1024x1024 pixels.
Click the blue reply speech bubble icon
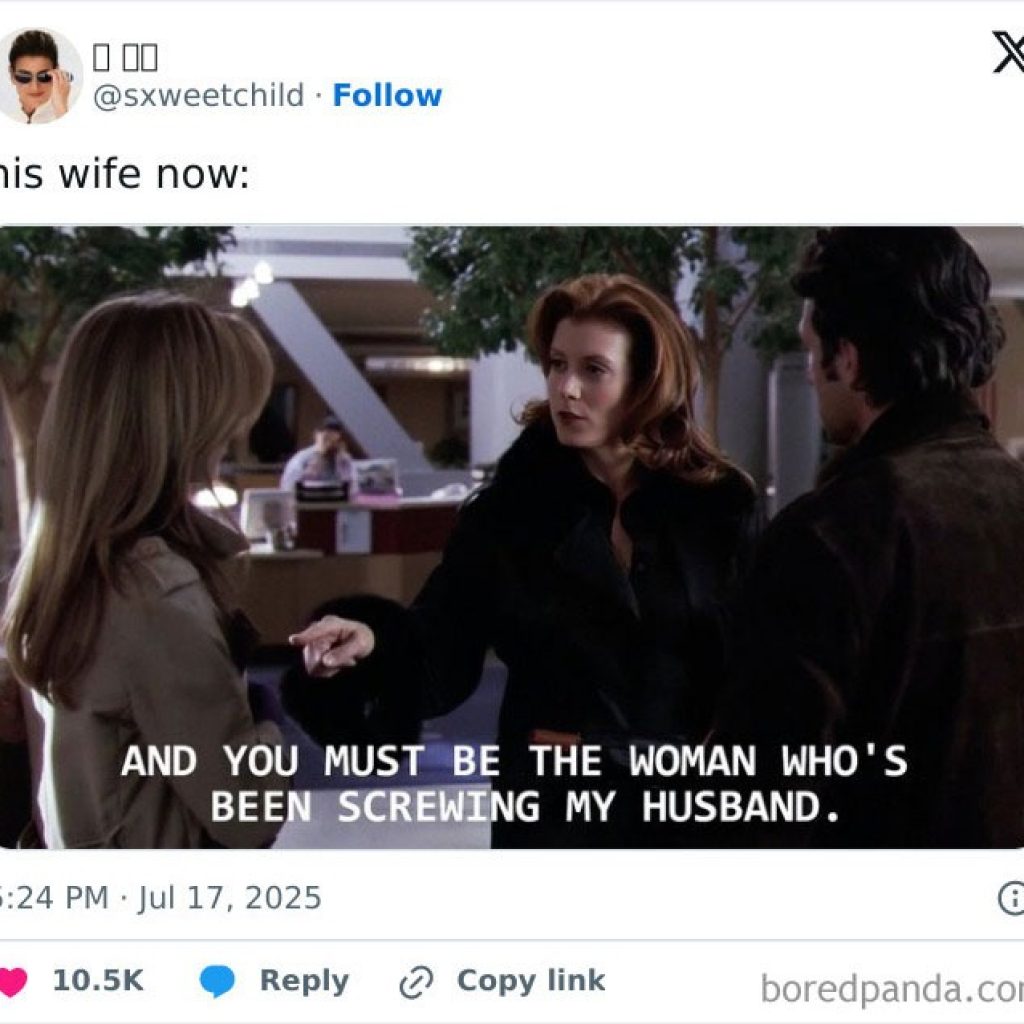[217, 981]
